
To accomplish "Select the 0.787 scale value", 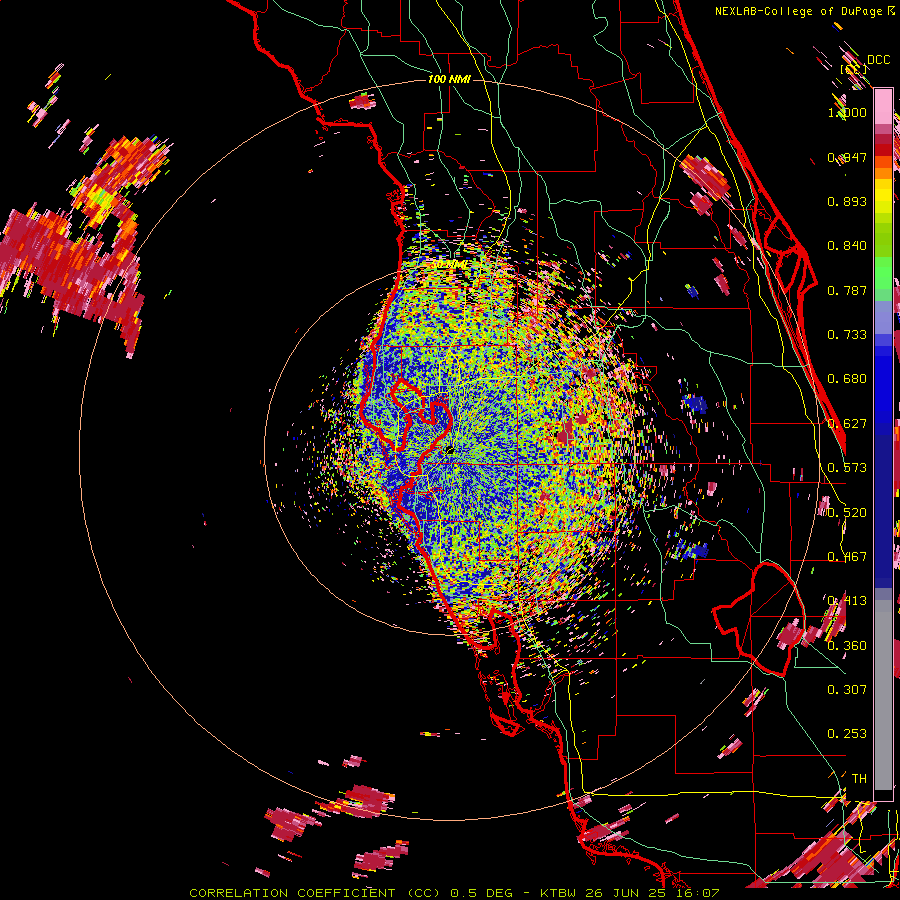I will point(847,290).
